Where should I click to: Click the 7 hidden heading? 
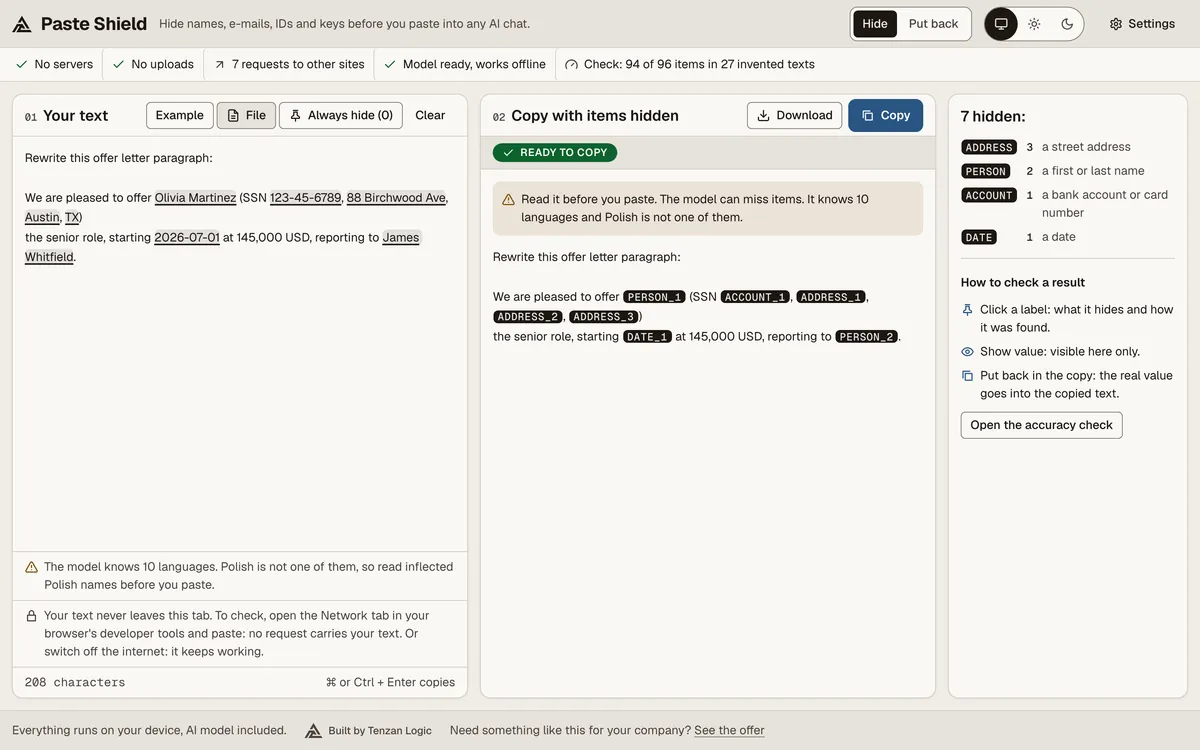click(x=993, y=116)
